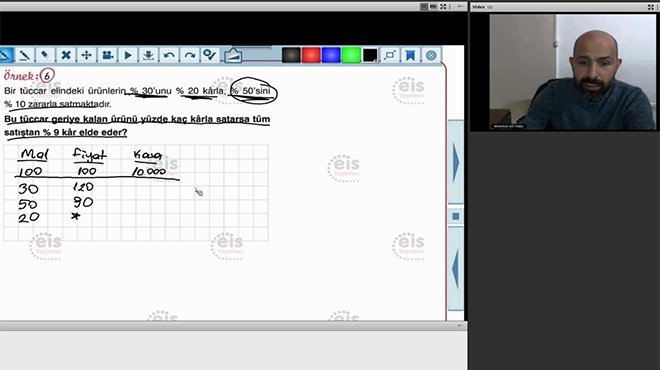Pick the blue color swatch
Screen dimensions: 660x370
331,55
